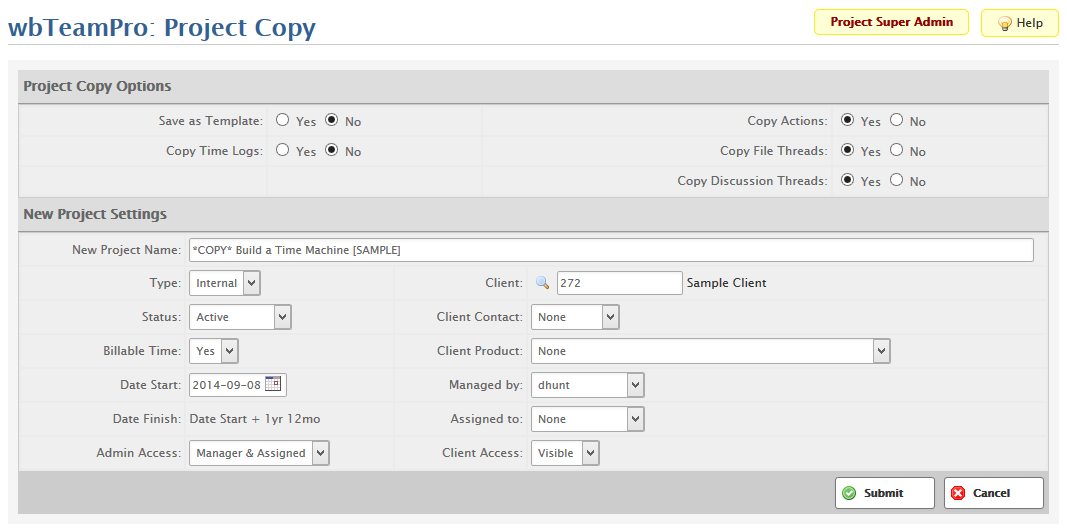
Task: Select Yes for Copy Actions
Action: [847, 120]
